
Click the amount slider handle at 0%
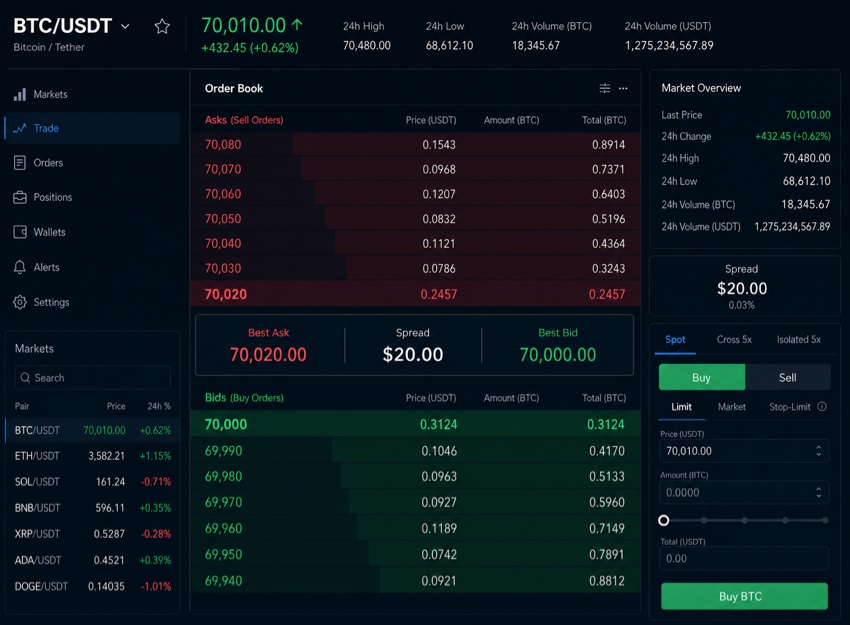[664, 520]
